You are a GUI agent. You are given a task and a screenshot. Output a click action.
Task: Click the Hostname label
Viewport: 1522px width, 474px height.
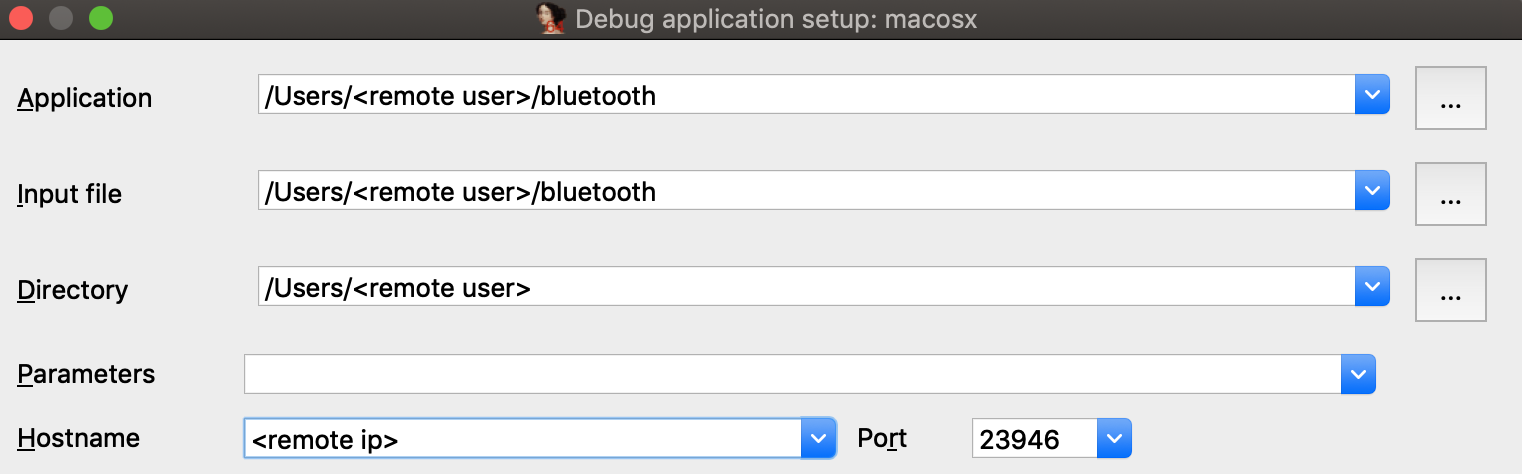click(x=79, y=438)
